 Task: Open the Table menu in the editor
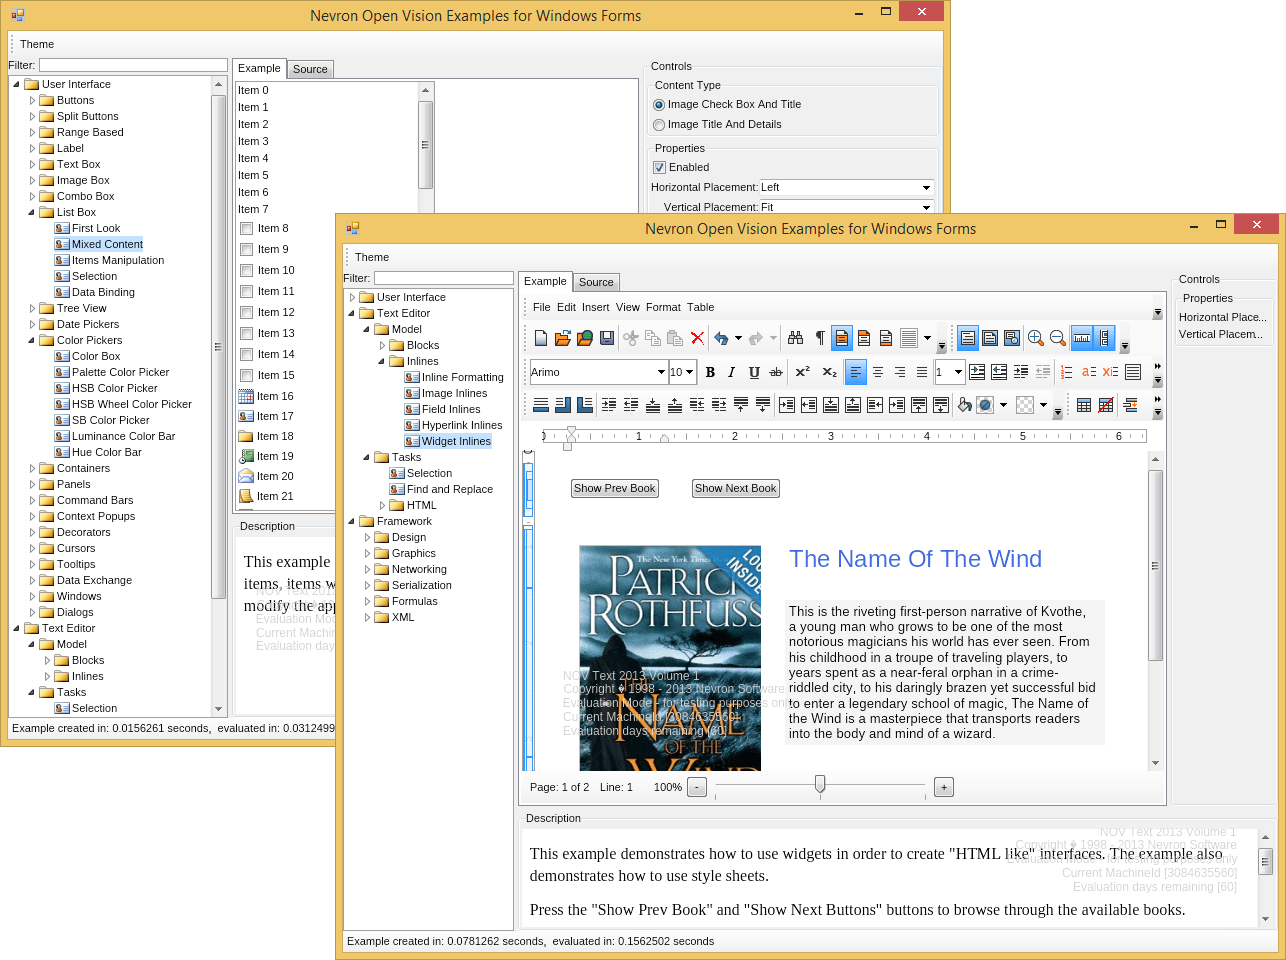(x=700, y=307)
